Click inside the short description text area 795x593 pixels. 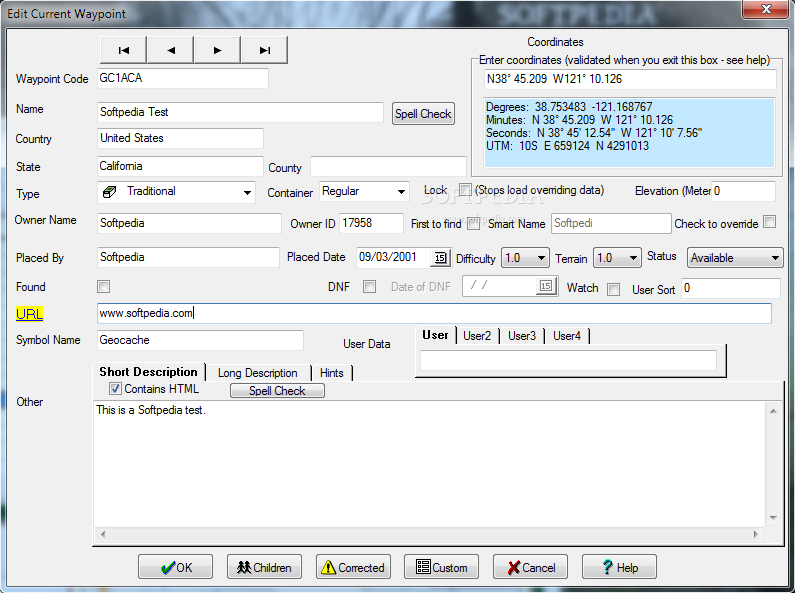coord(429,464)
